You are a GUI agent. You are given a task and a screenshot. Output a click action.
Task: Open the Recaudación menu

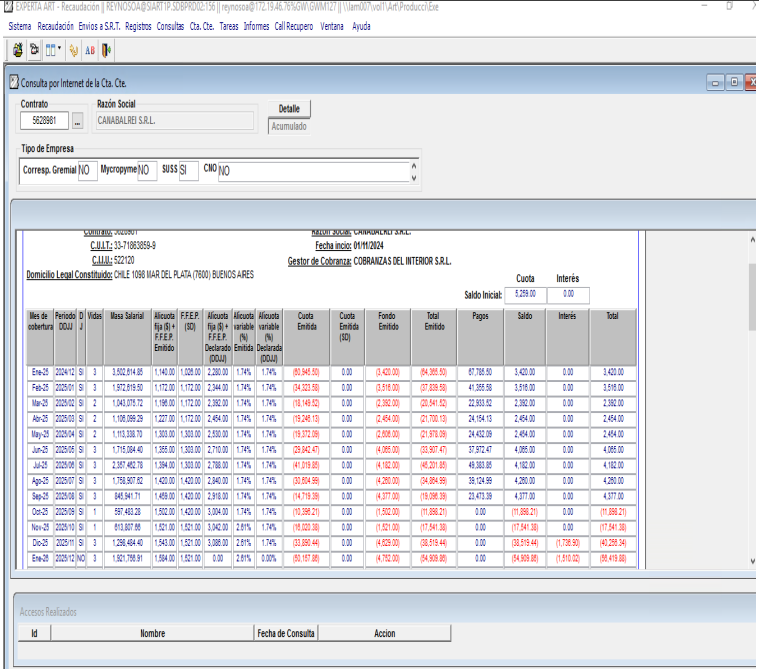(55, 26)
